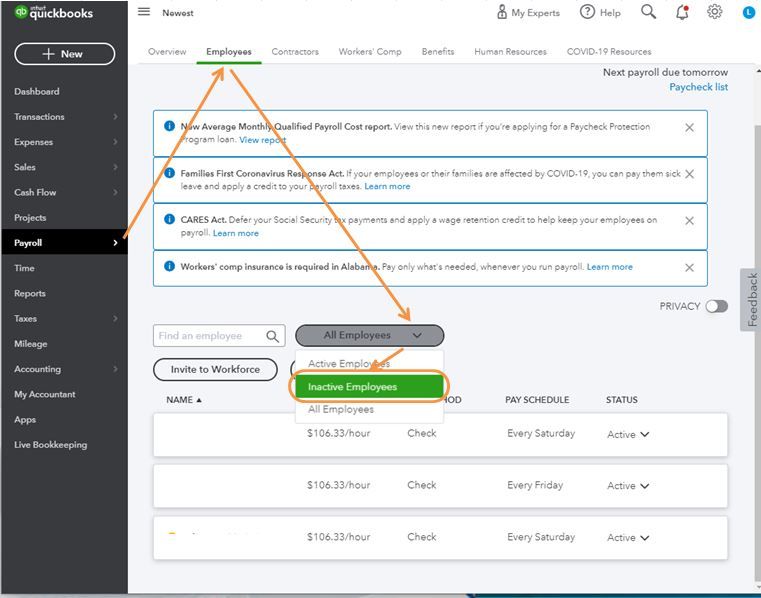
Task: Open the search magnifier in header
Action: [648, 12]
